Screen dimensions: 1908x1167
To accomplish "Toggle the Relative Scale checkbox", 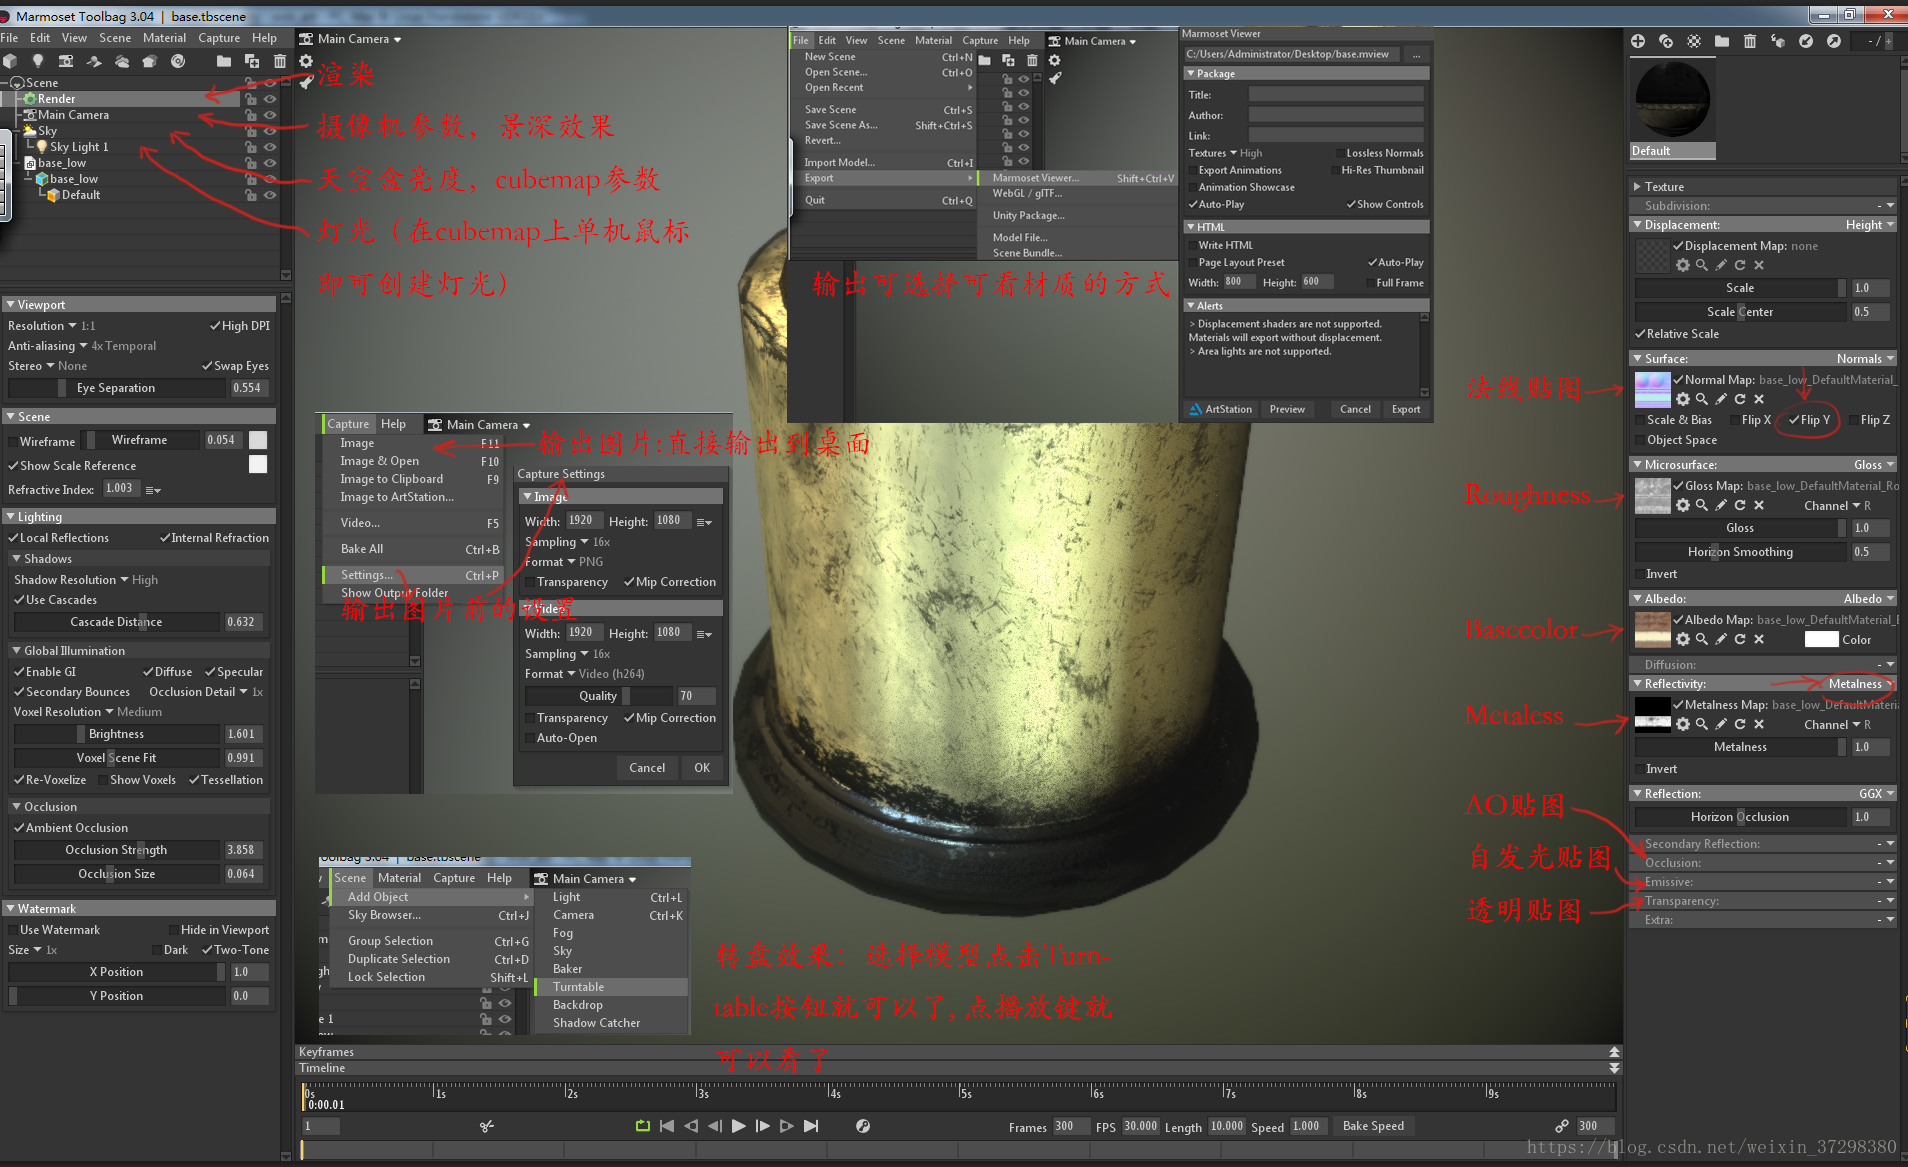I will pyautogui.click(x=1677, y=334).
